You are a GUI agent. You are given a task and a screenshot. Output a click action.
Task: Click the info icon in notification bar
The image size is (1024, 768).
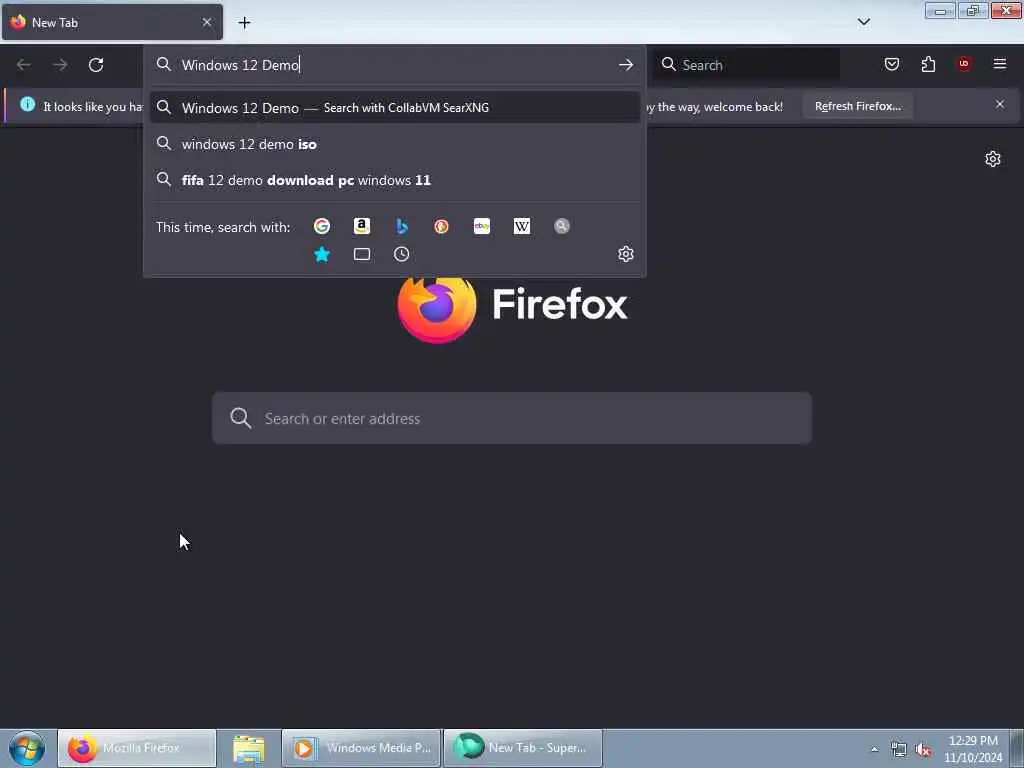click(x=27, y=104)
